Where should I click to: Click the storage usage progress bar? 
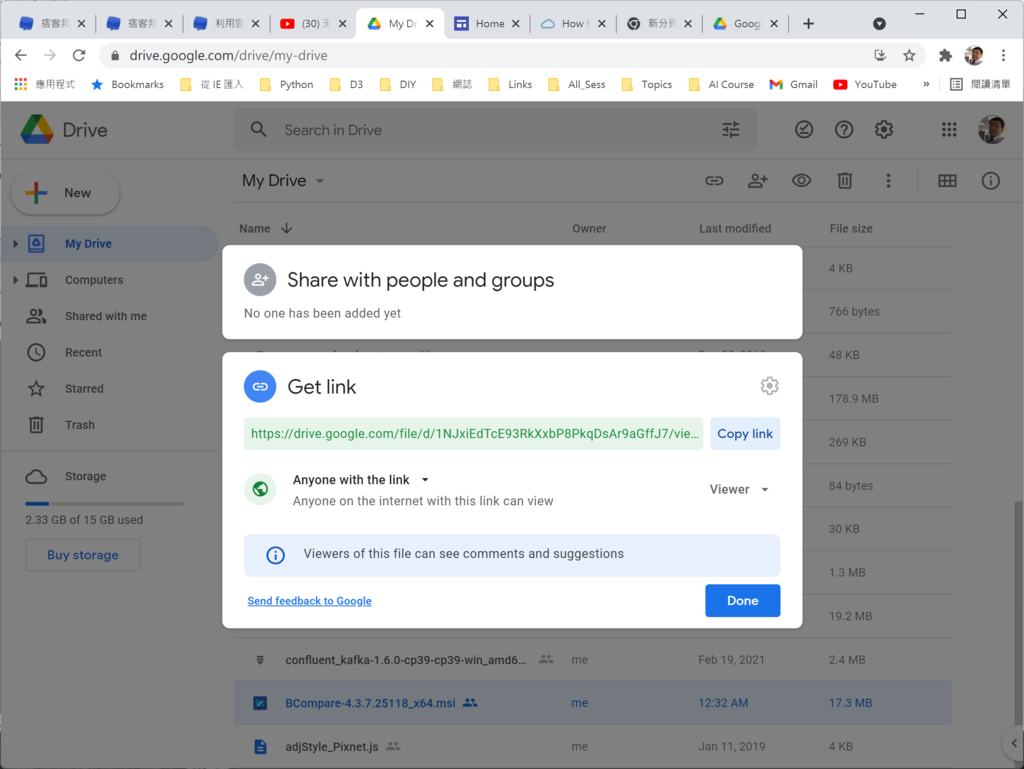(104, 503)
